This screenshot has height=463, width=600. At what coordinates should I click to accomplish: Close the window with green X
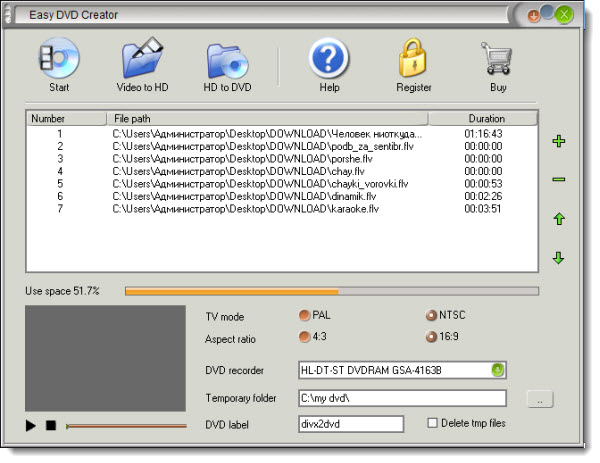[564, 15]
